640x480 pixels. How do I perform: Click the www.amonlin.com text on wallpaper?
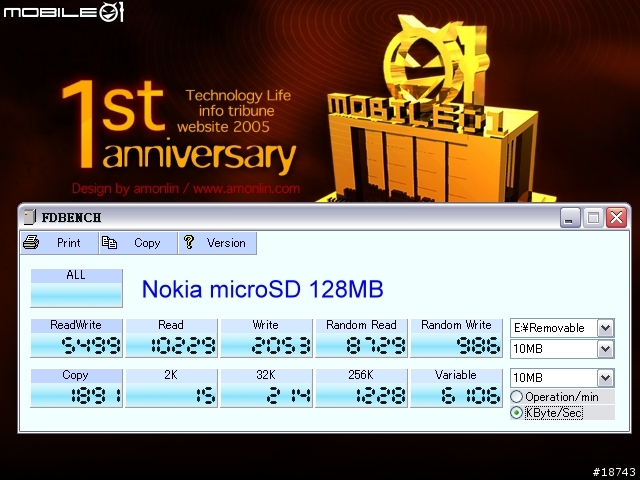point(247,189)
